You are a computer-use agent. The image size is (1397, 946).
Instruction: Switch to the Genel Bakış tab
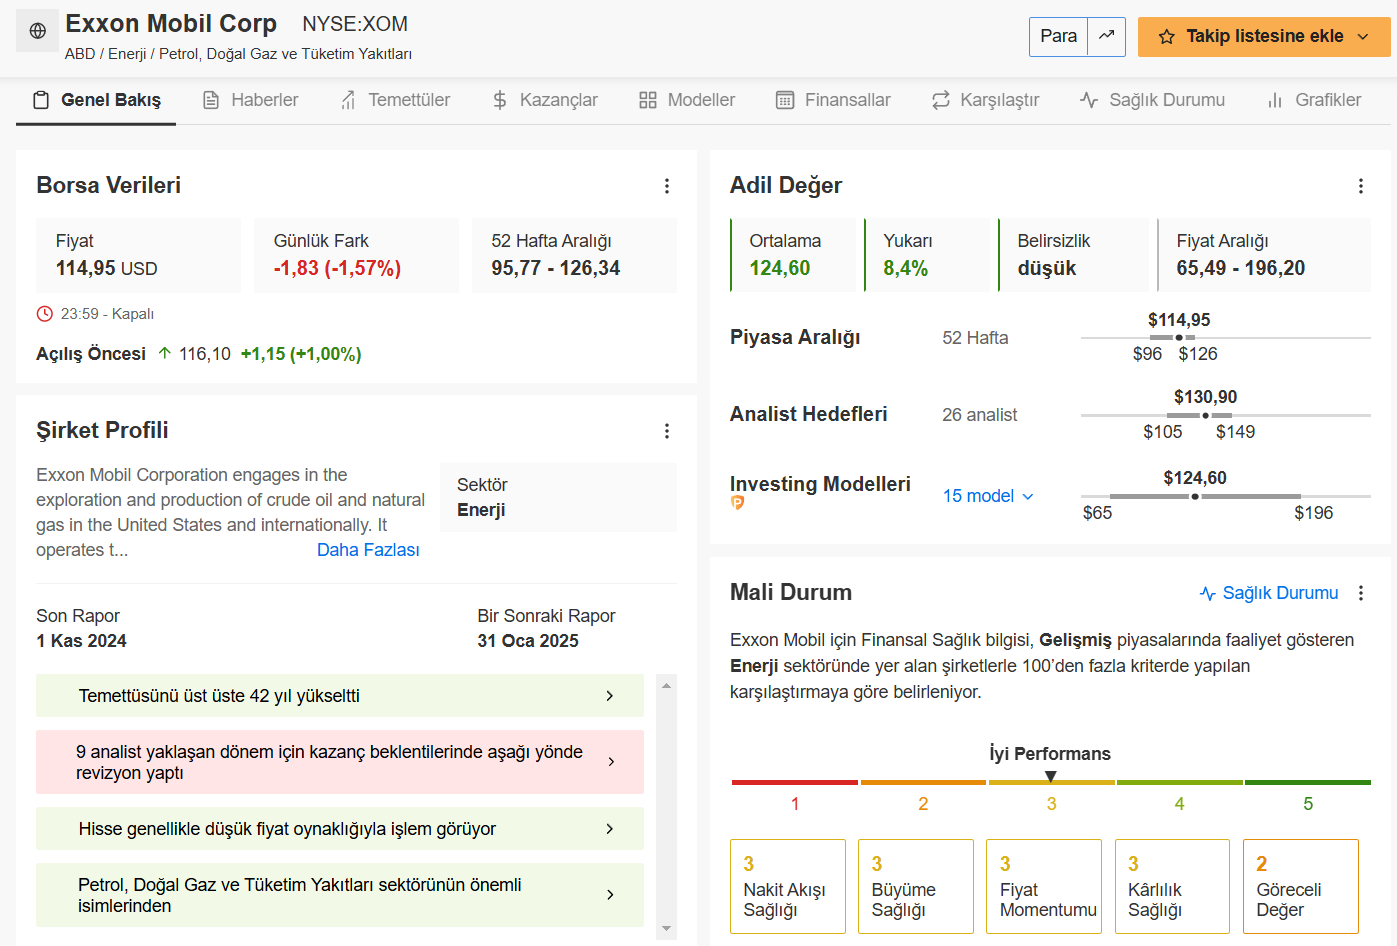(96, 100)
